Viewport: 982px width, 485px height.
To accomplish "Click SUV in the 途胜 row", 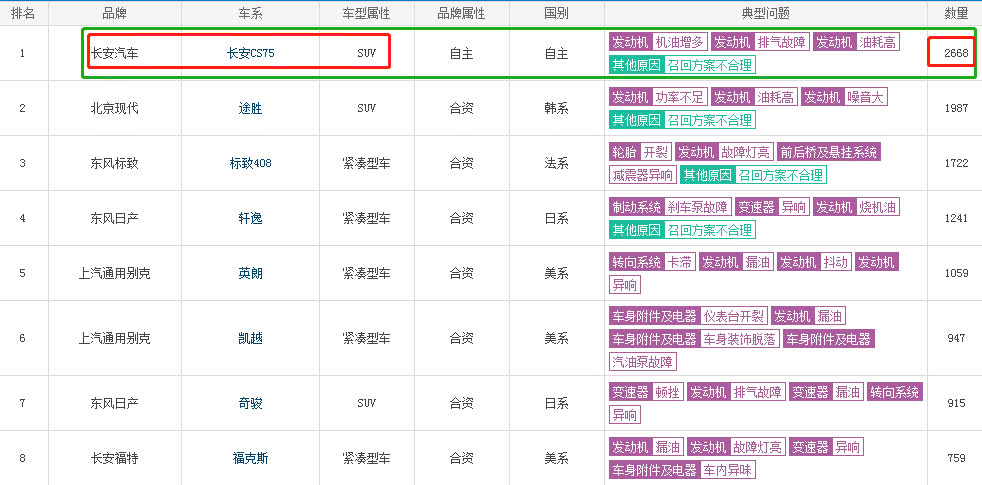I will [x=366, y=108].
